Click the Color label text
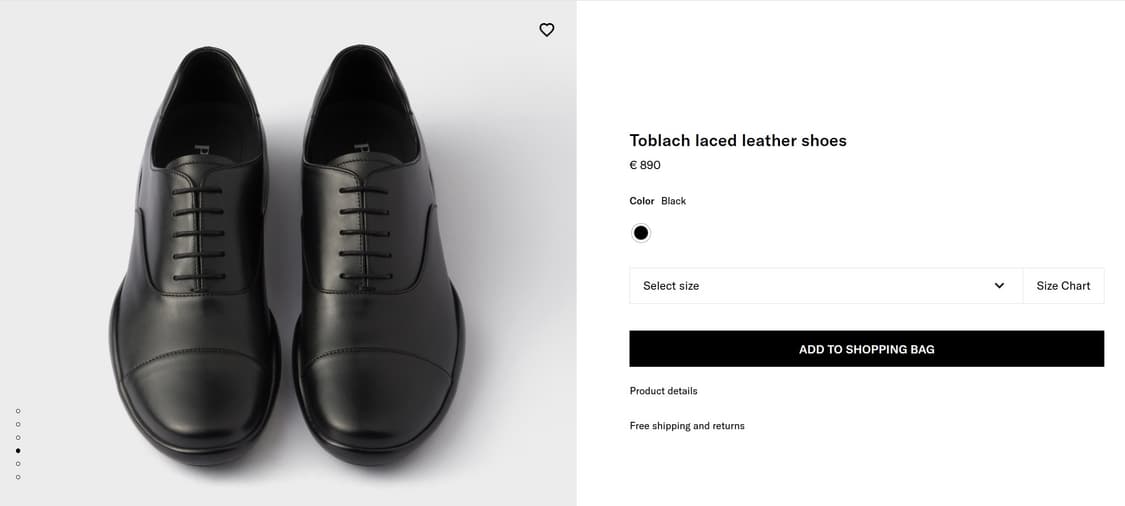 pos(641,201)
